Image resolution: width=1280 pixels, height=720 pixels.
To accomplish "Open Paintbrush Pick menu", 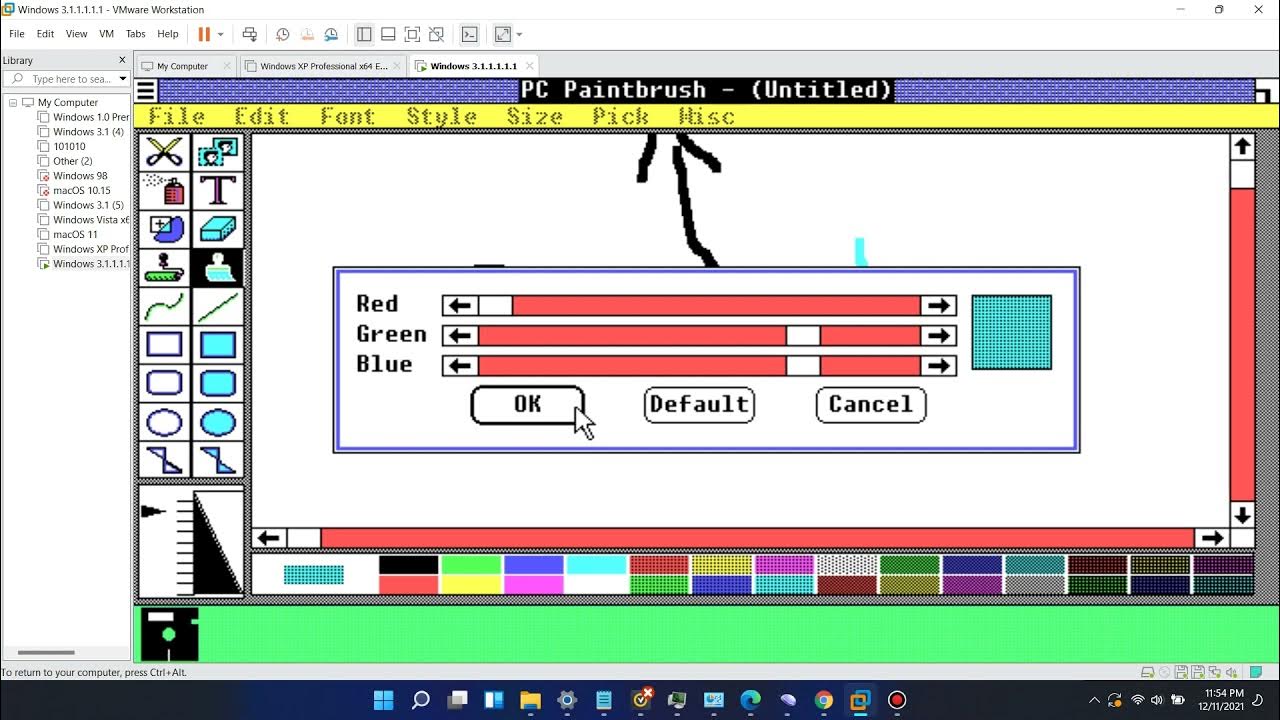I will 620,117.
